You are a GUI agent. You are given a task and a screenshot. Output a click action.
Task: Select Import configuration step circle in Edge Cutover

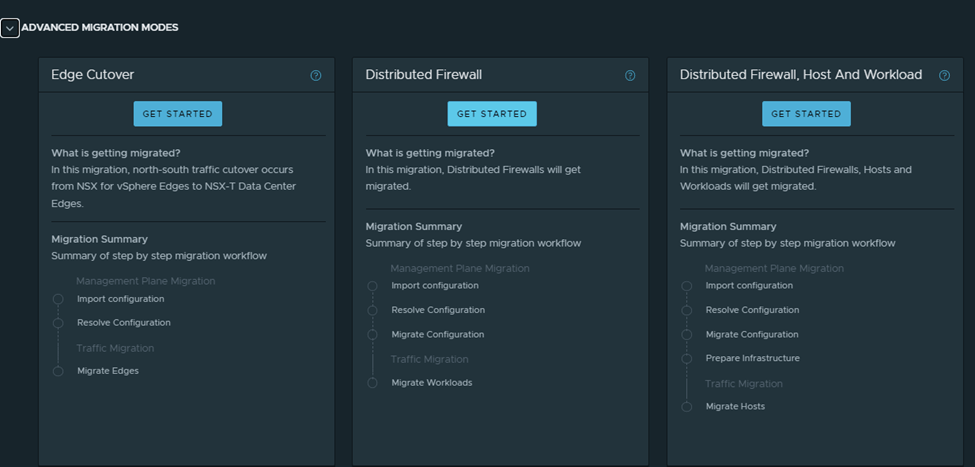(x=58, y=299)
